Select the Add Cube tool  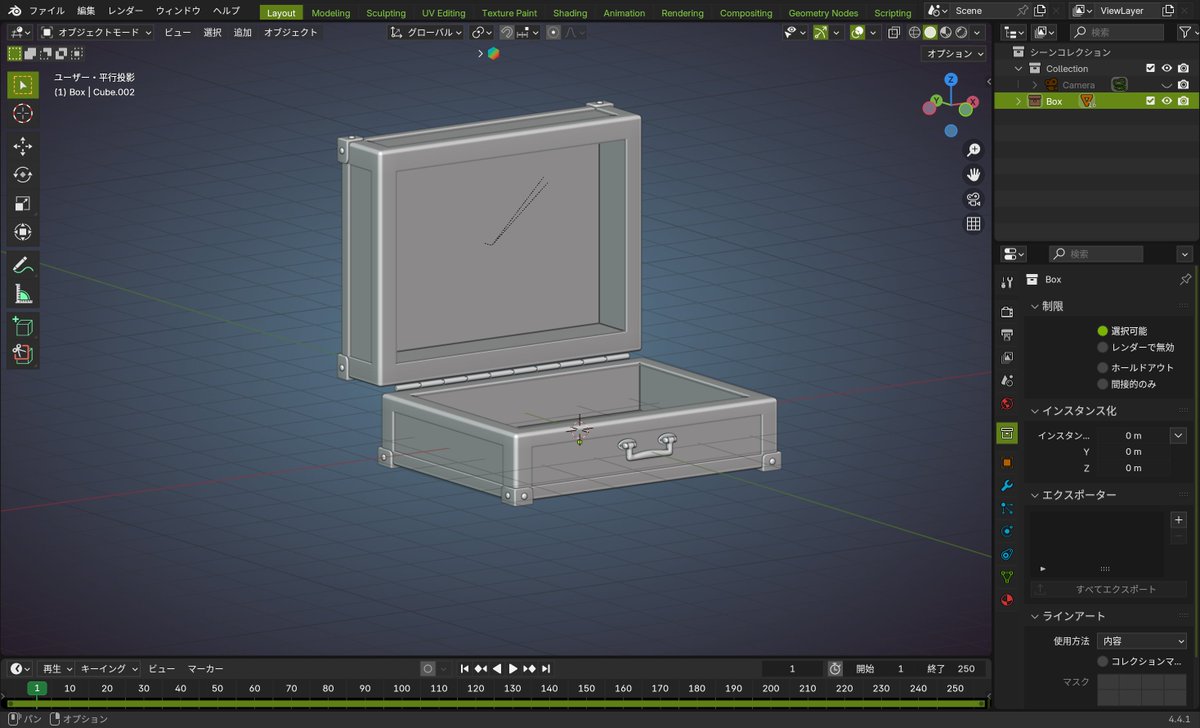point(23,326)
